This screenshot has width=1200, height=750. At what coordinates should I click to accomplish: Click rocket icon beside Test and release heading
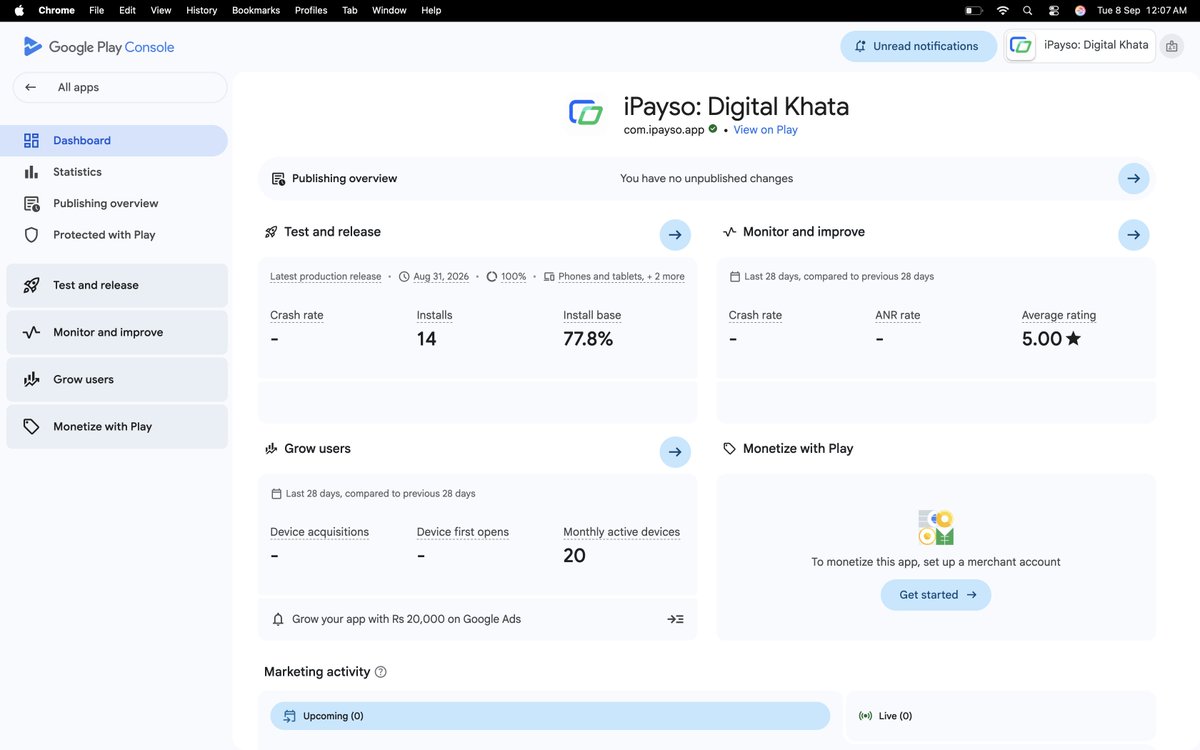(271, 232)
